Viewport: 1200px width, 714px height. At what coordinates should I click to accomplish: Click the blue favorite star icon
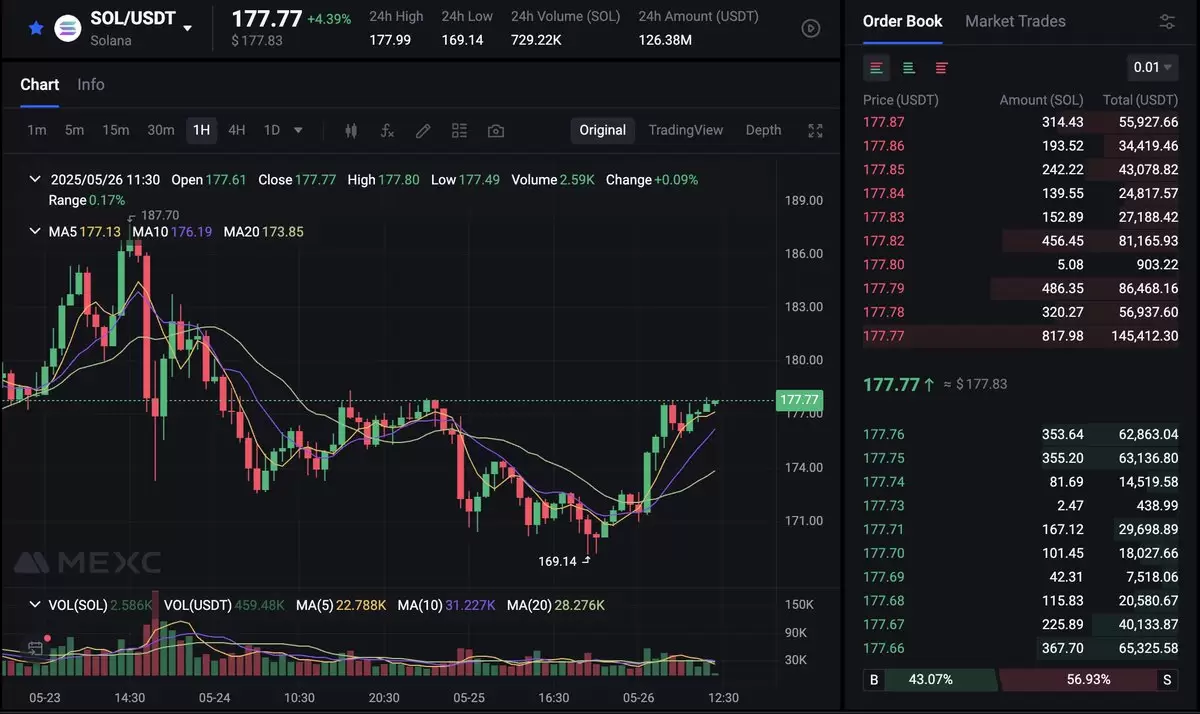click(36, 28)
